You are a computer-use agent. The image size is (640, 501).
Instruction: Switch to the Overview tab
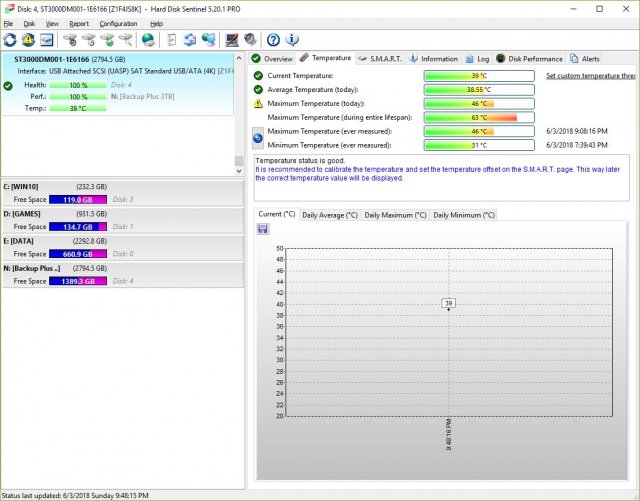[272, 59]
